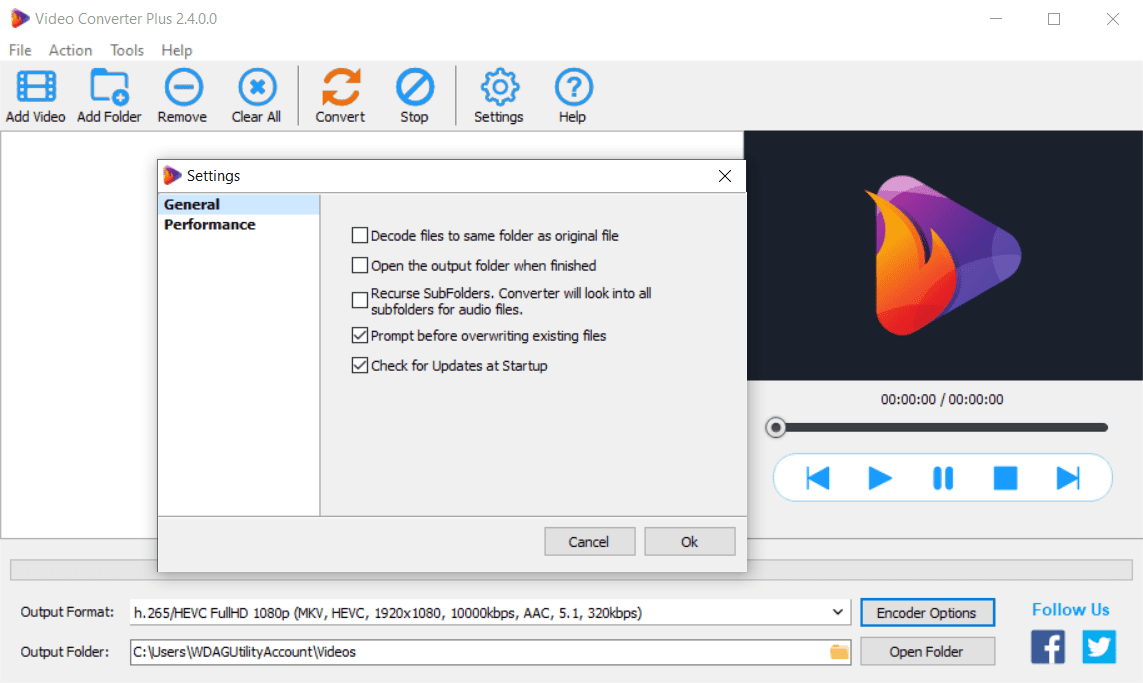This screenshot has height=683, width=1143.
Task: Play the video preview
Action: [x=880, y=478]
